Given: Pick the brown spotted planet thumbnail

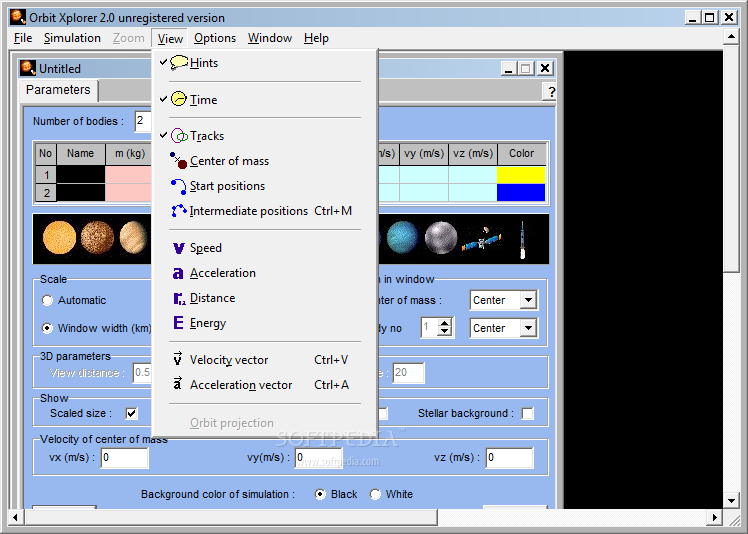Looking at the screenshot, I should coord(97,237).
